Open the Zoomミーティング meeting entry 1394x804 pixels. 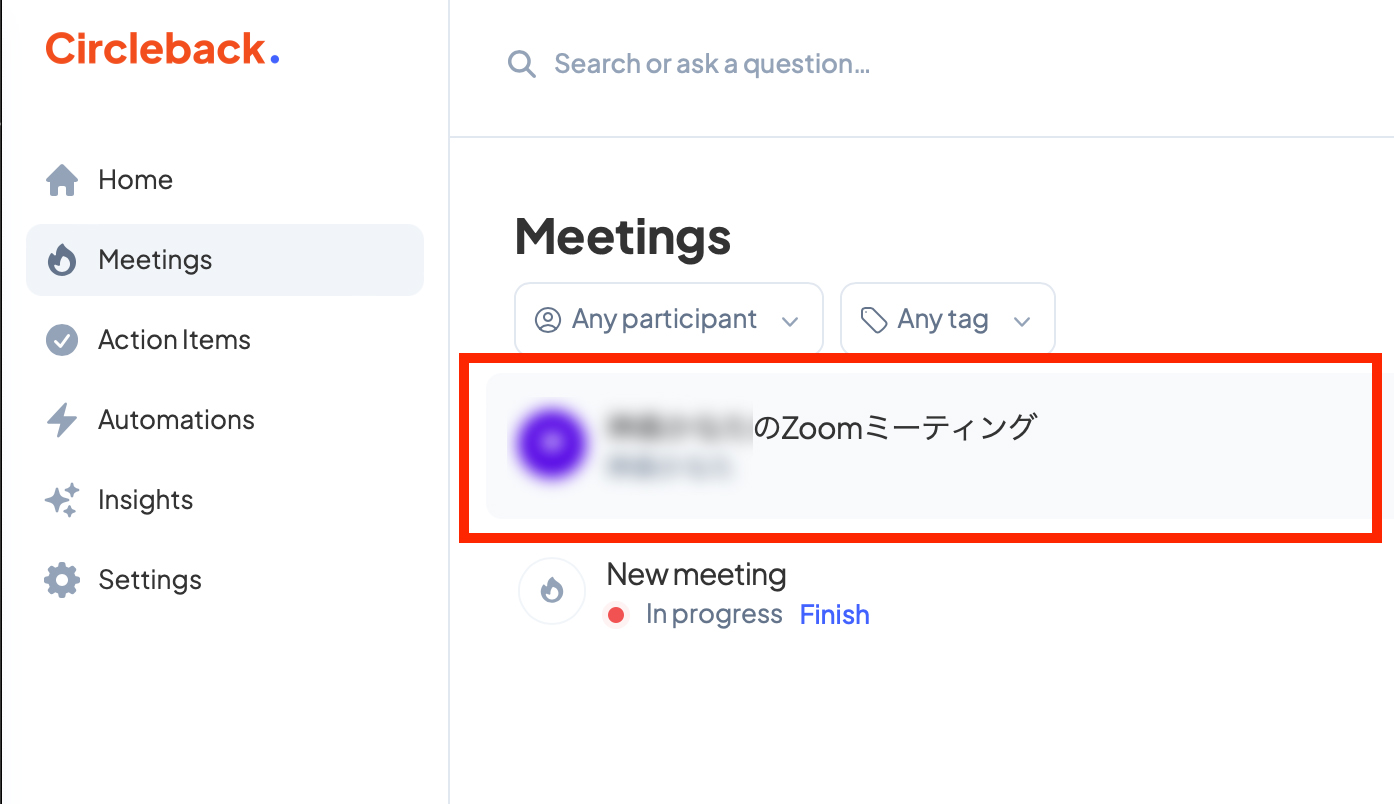click(x=895, y=428)
